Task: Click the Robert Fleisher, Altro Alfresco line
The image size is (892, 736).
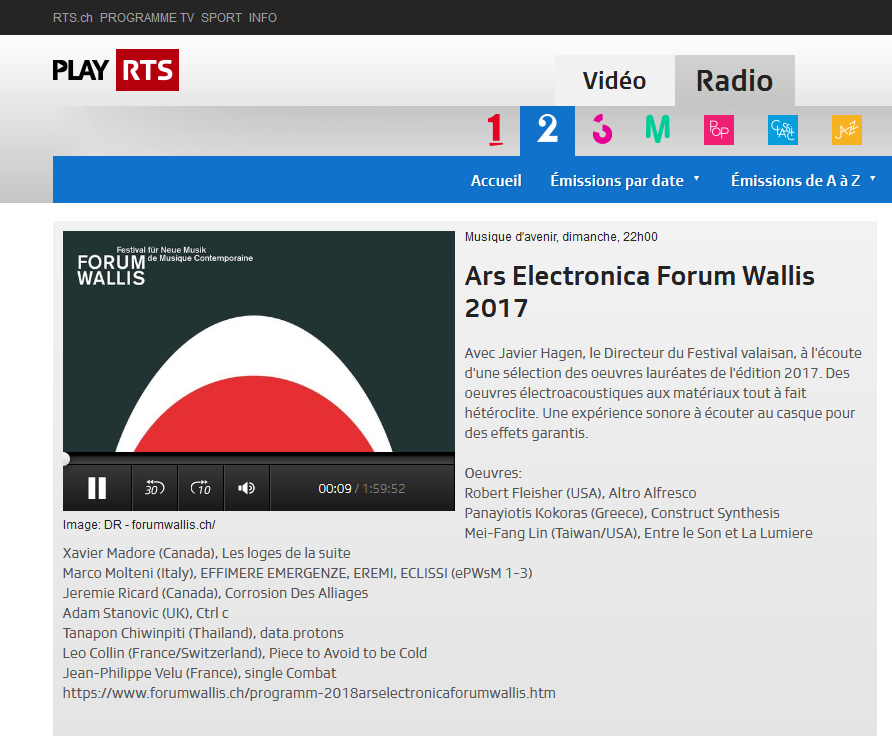Action: 580,493
